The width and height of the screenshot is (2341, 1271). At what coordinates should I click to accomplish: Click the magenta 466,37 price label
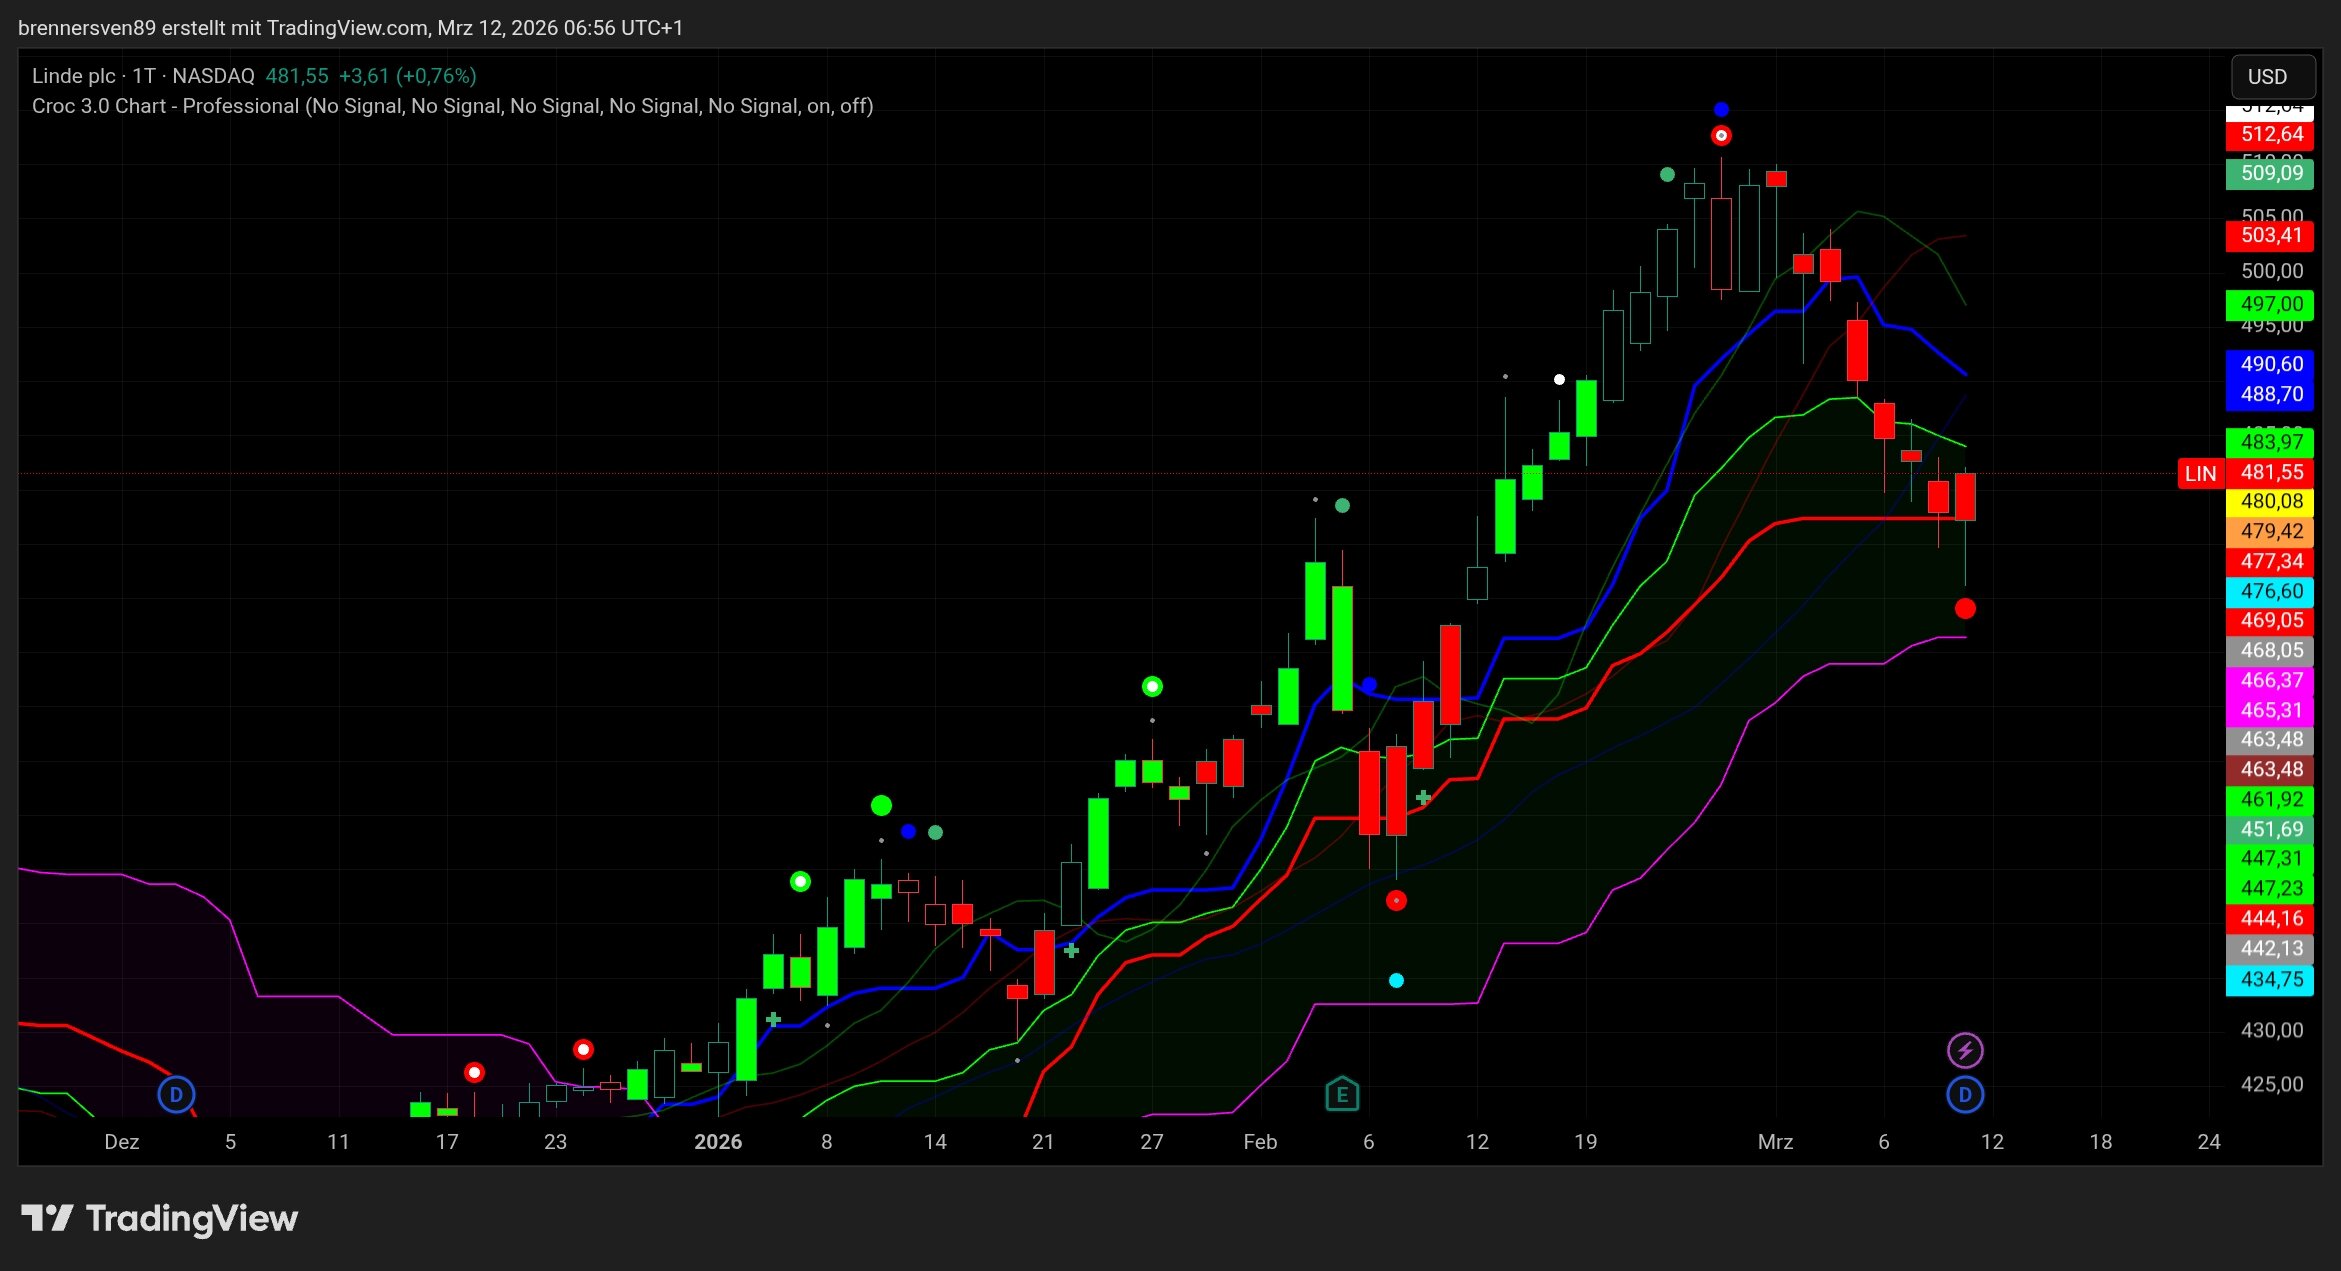click(2270, 680)
